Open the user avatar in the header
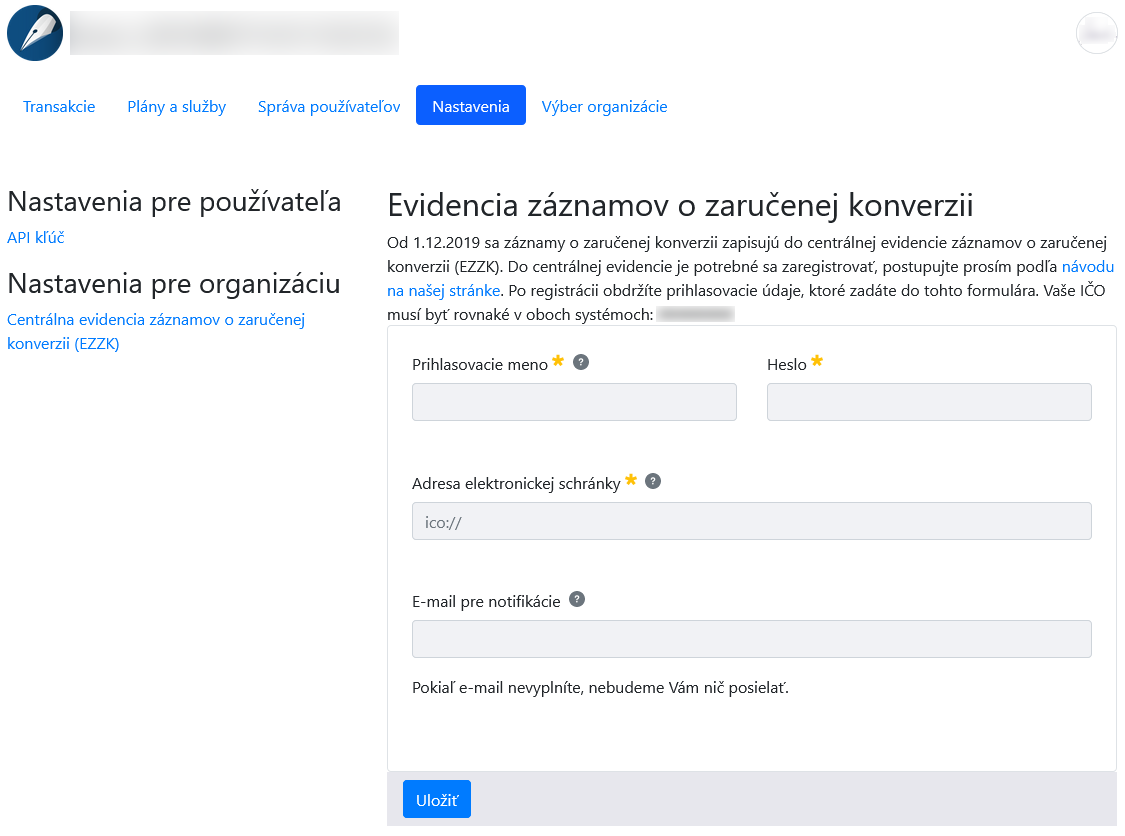 (x=1096, y=33)
